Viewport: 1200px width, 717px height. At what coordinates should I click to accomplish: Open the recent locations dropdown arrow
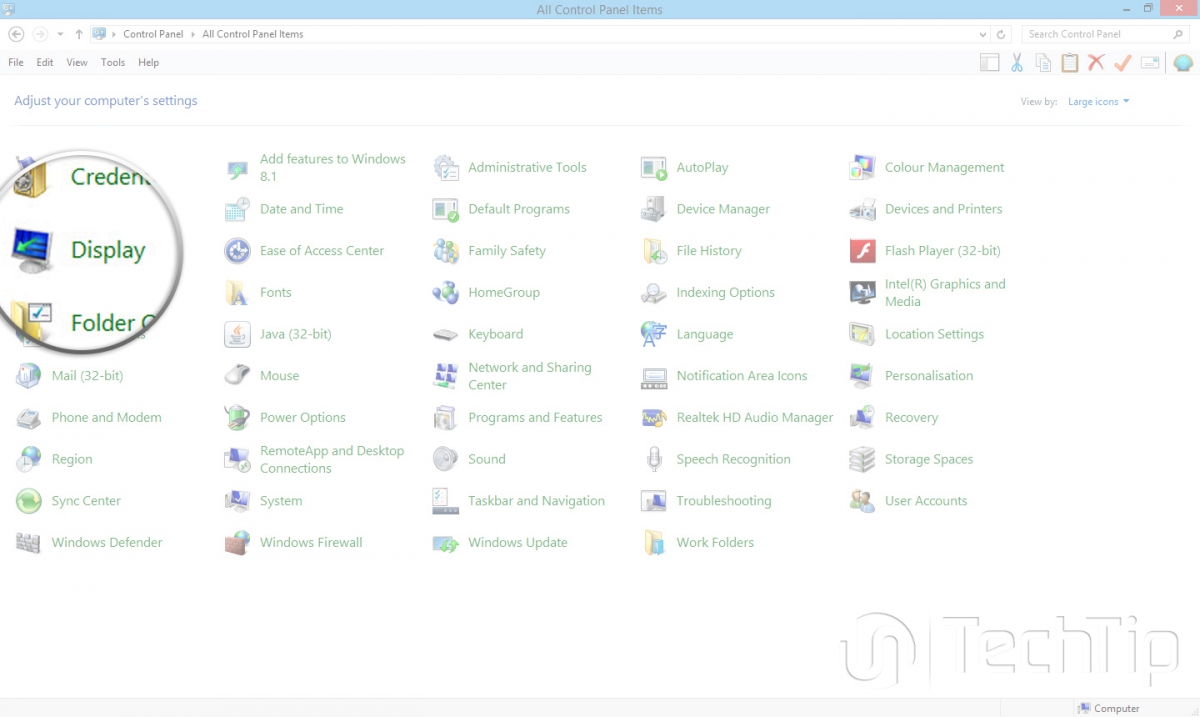pyautogui.click(x=61, y=34)
